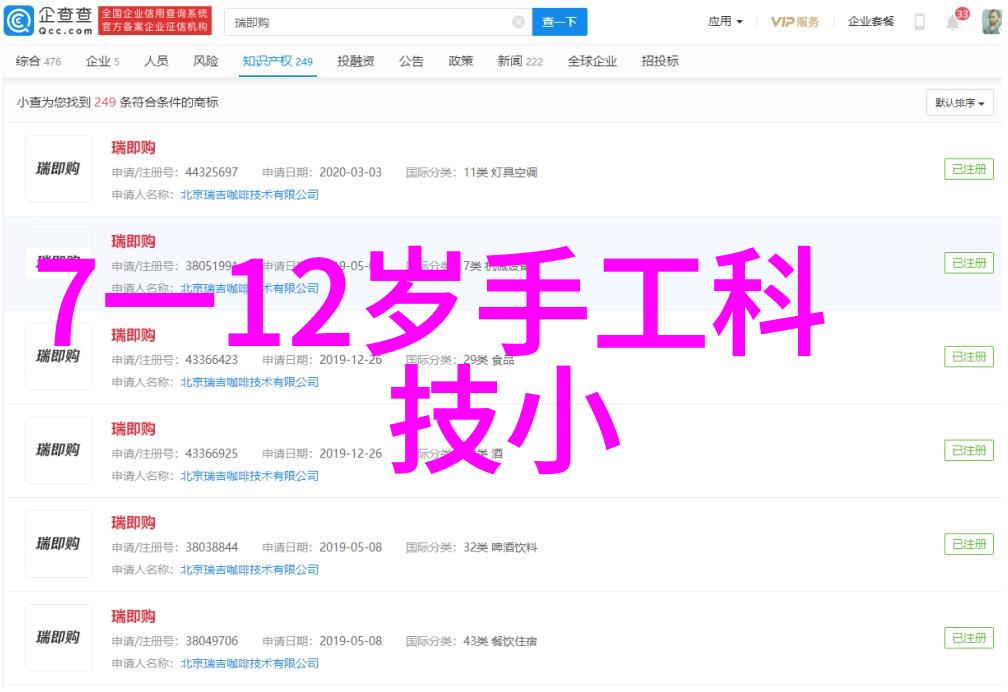
Task: Click class text 32类 啤酒饮料
Action: click(500, 548)
